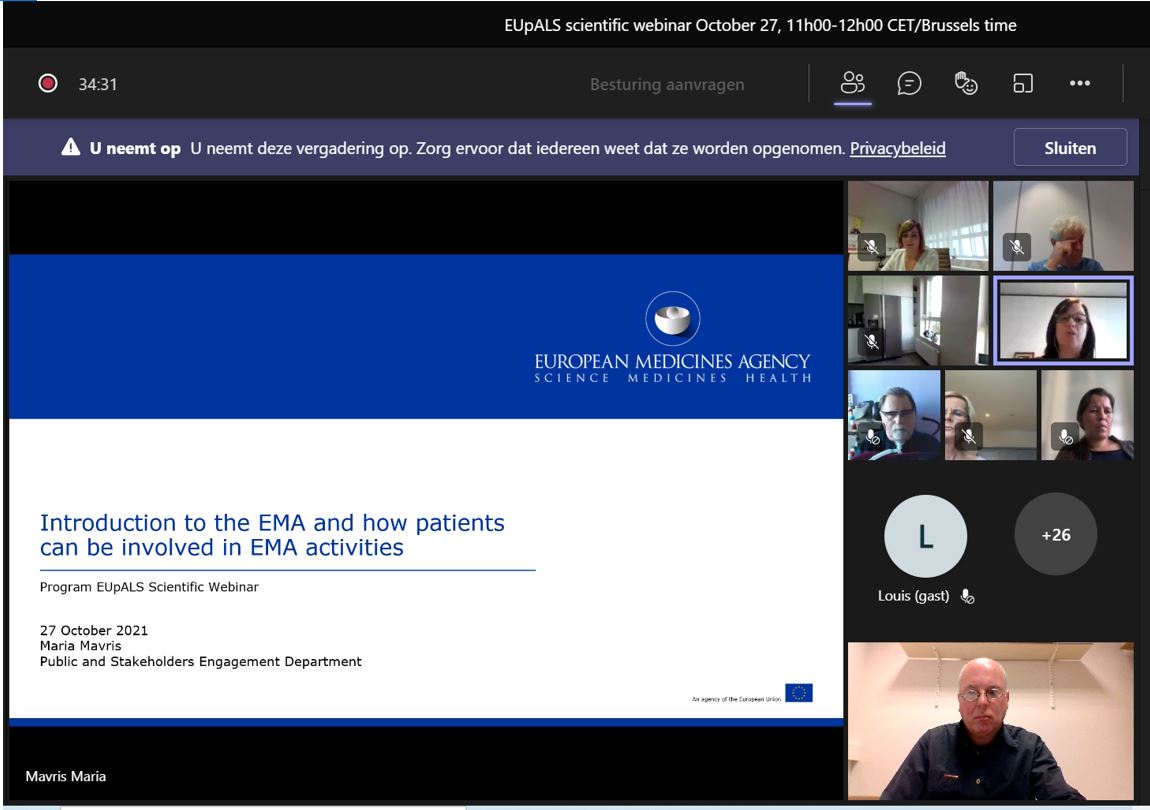This screenshot has height=810, width=1150.
Task: Select the blonde woman's tile with white curtains
Action: click(918, 226)
